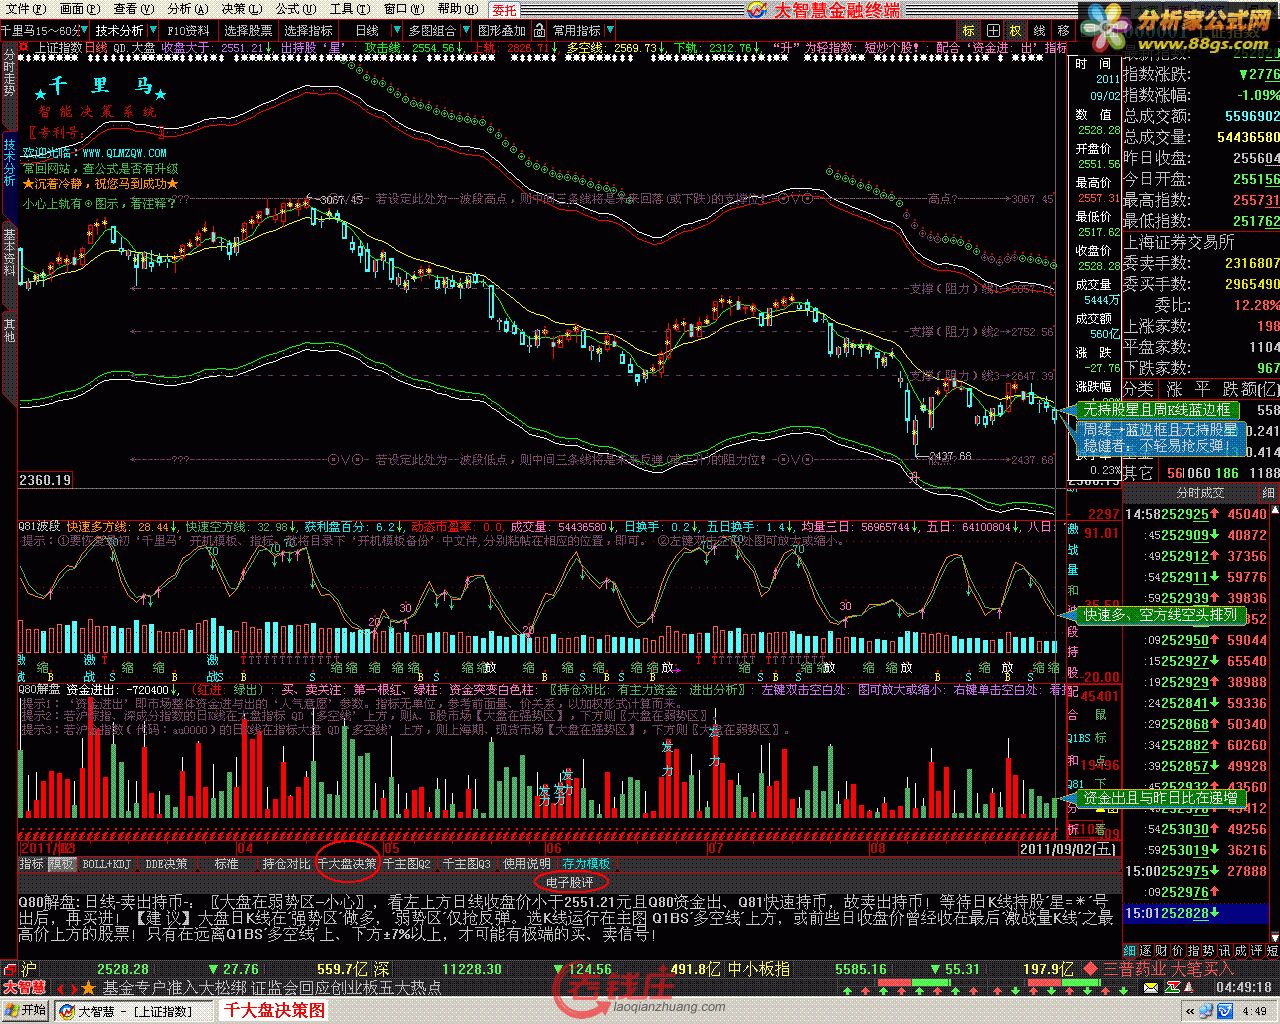1280x1024 pixels.
Task: Click the 标 toolbar icon
Action: [970, 31]
